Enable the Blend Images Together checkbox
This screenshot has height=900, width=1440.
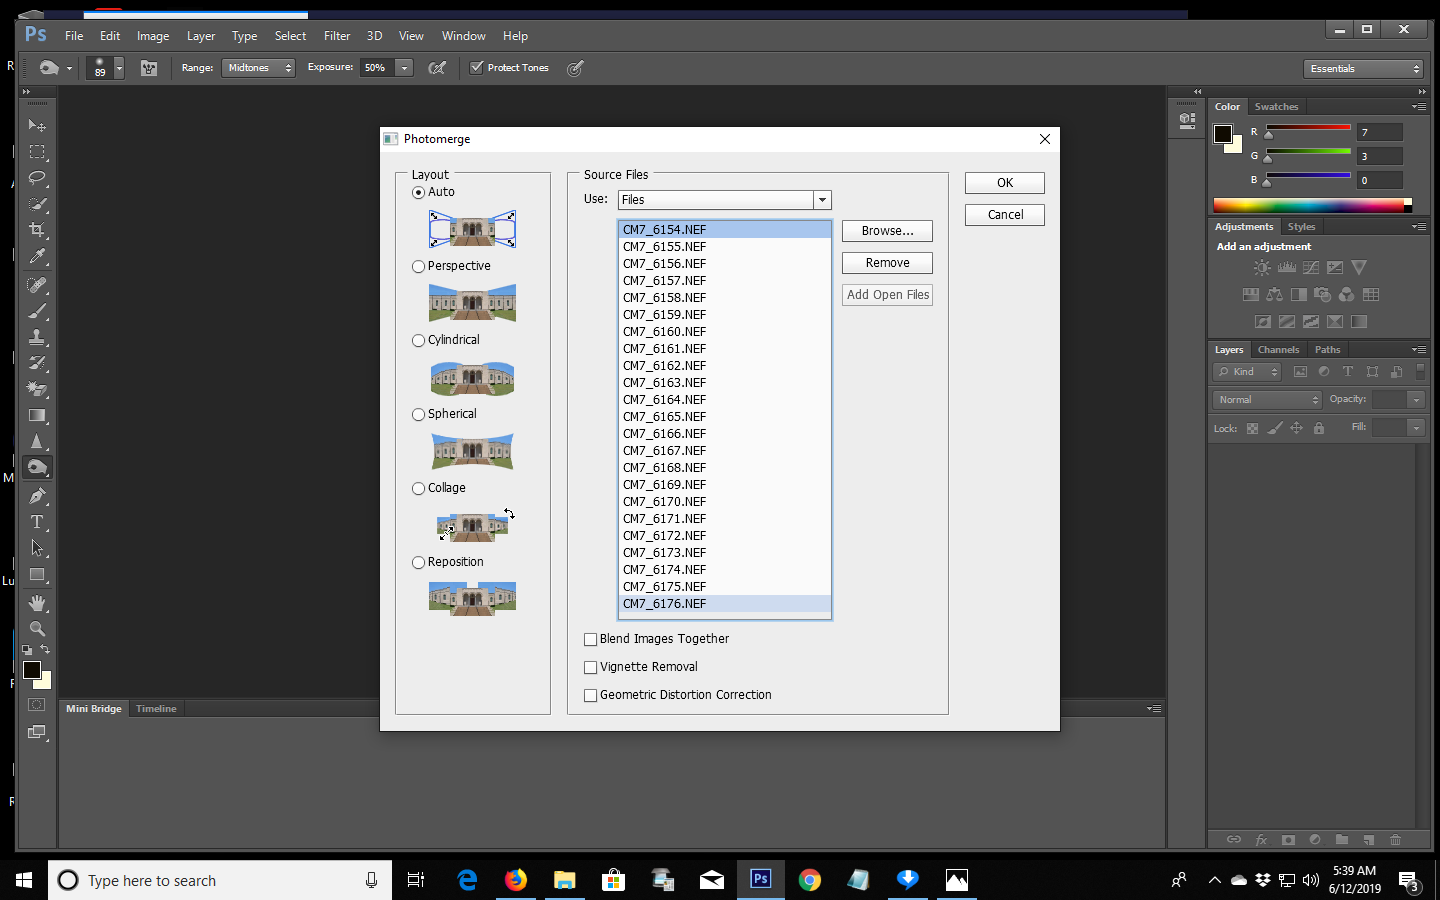590,639
